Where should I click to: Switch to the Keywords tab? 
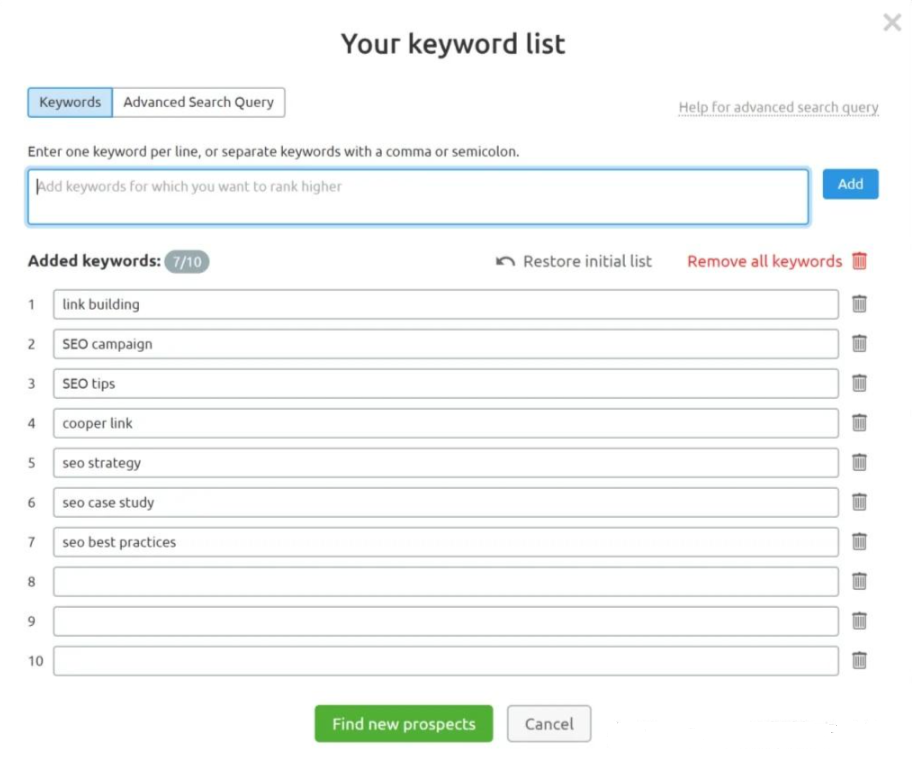coord(70,102)
